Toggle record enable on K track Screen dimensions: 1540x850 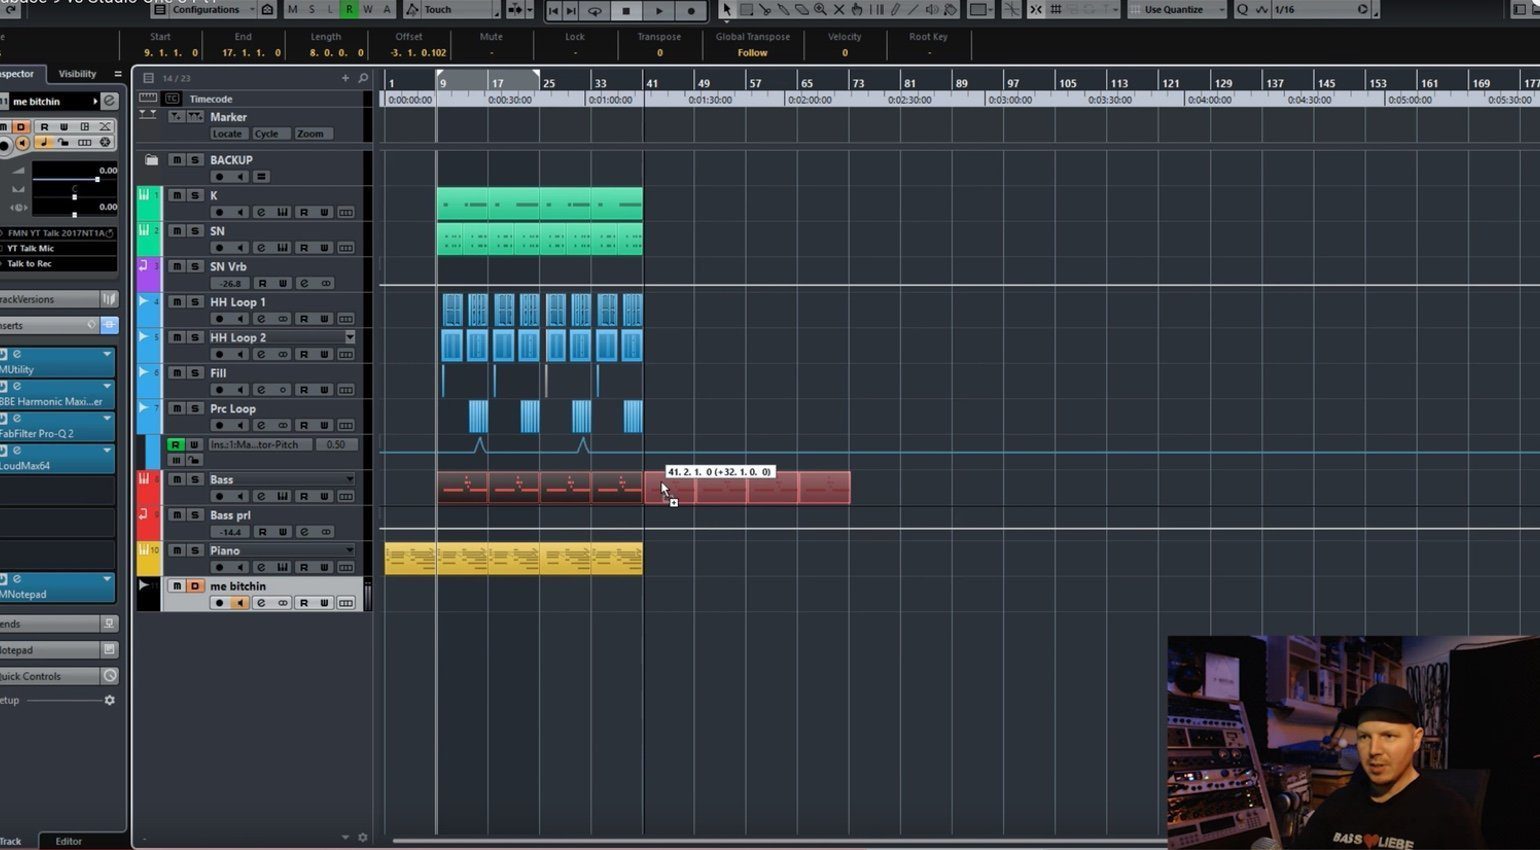(219, 212)
